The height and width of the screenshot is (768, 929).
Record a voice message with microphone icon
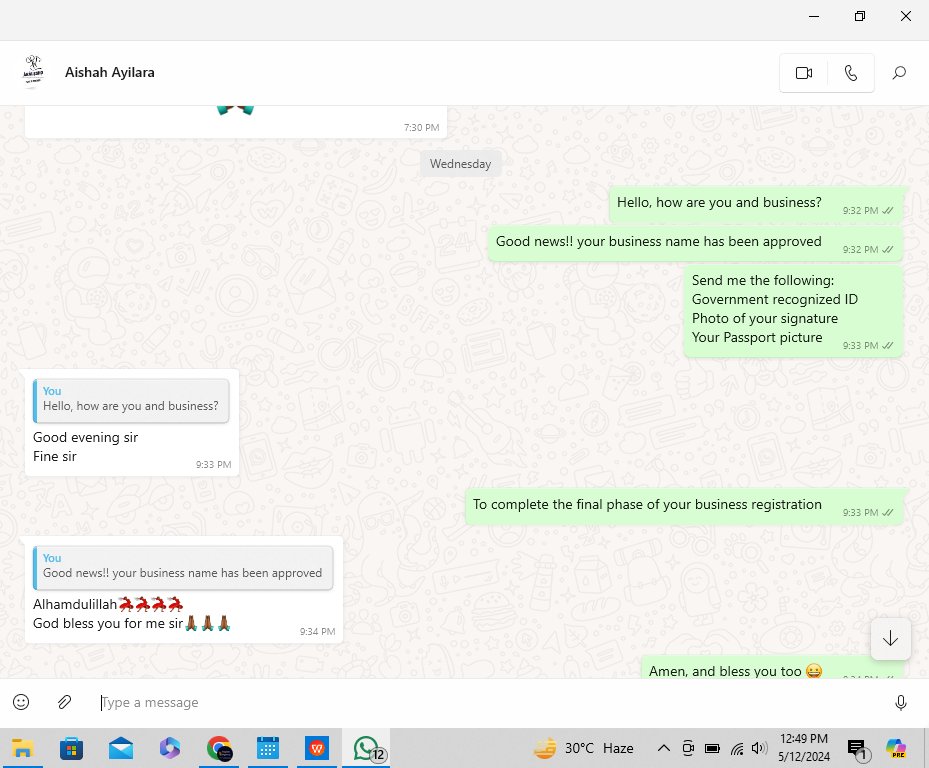901,702
